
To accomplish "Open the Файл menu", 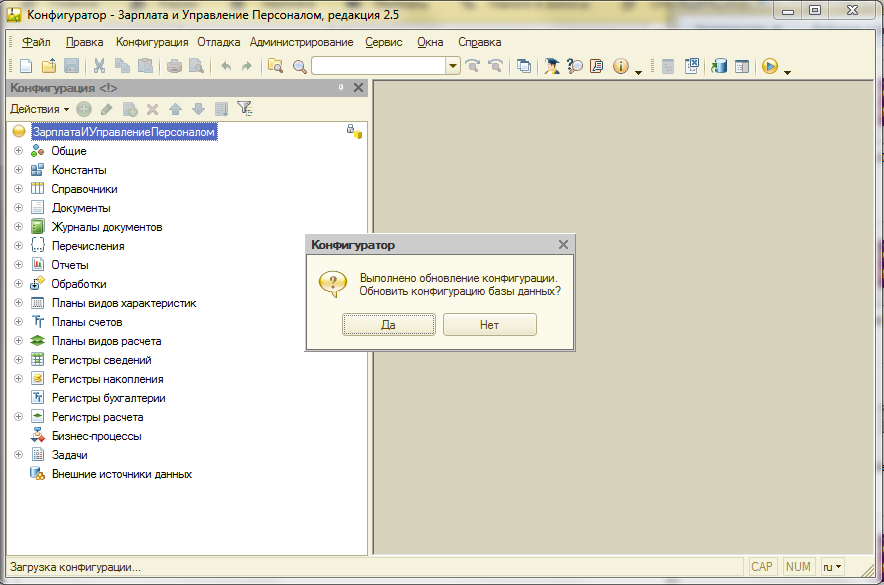I will point(36,42).
